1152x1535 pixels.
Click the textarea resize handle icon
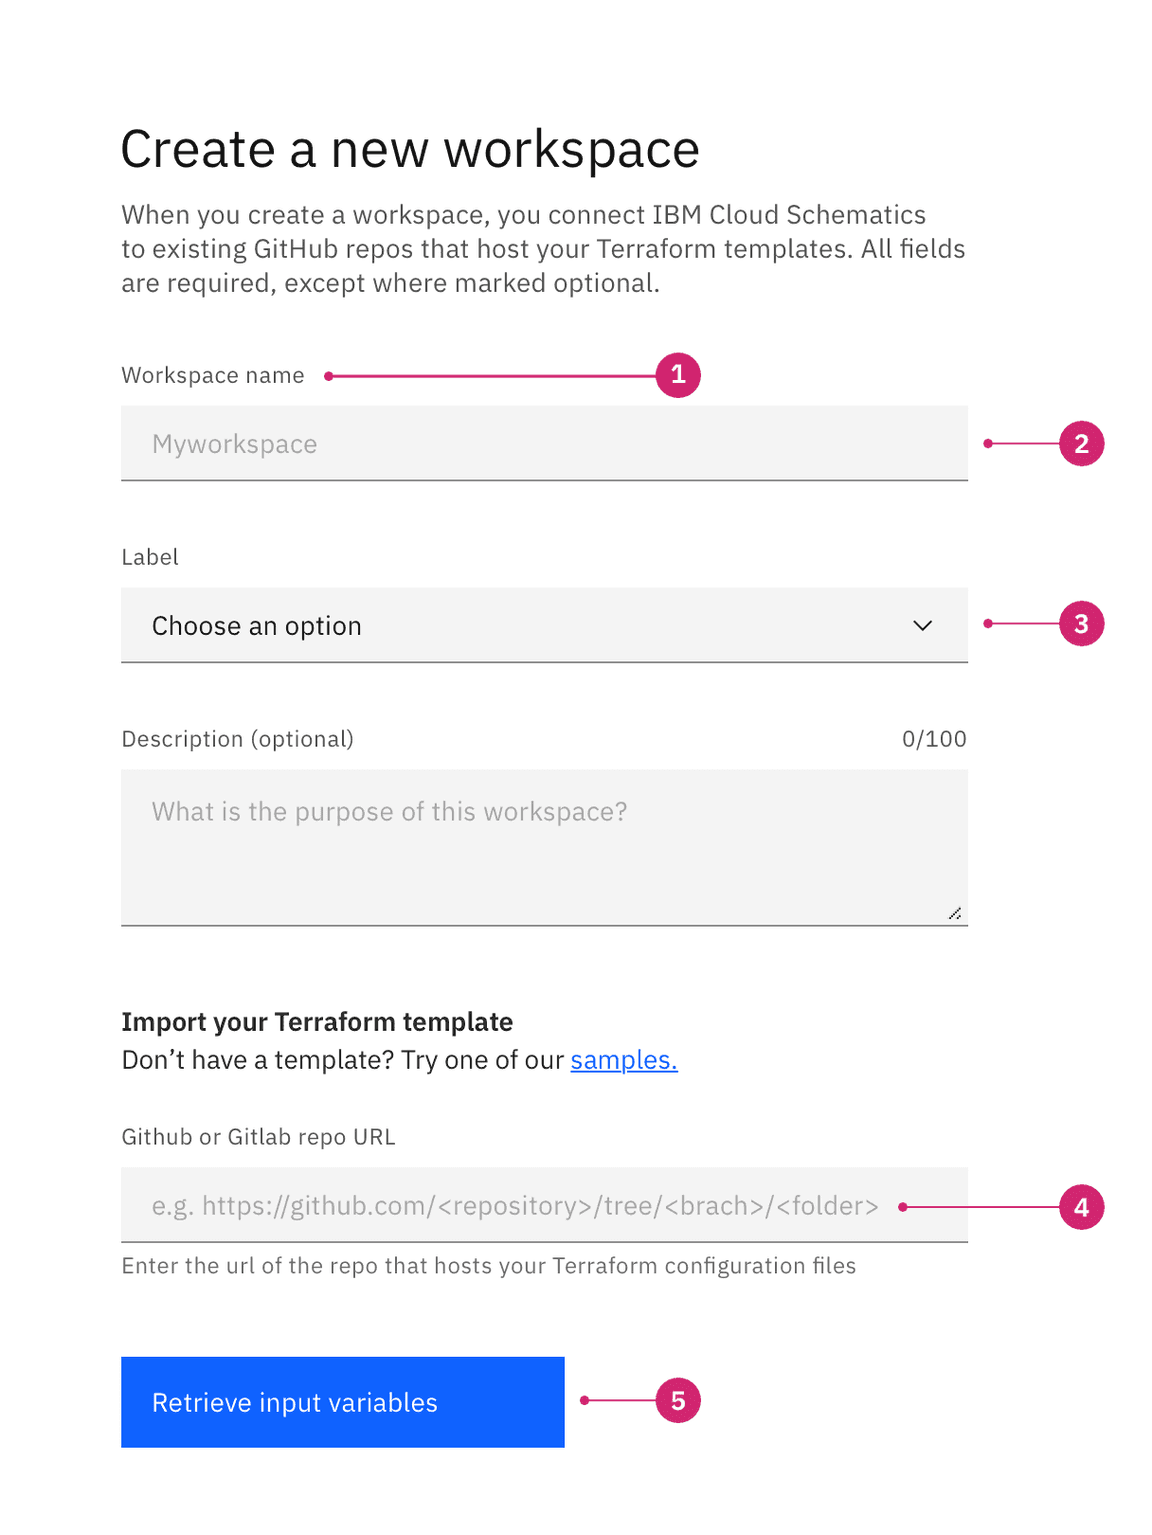(x=955, y=913)
